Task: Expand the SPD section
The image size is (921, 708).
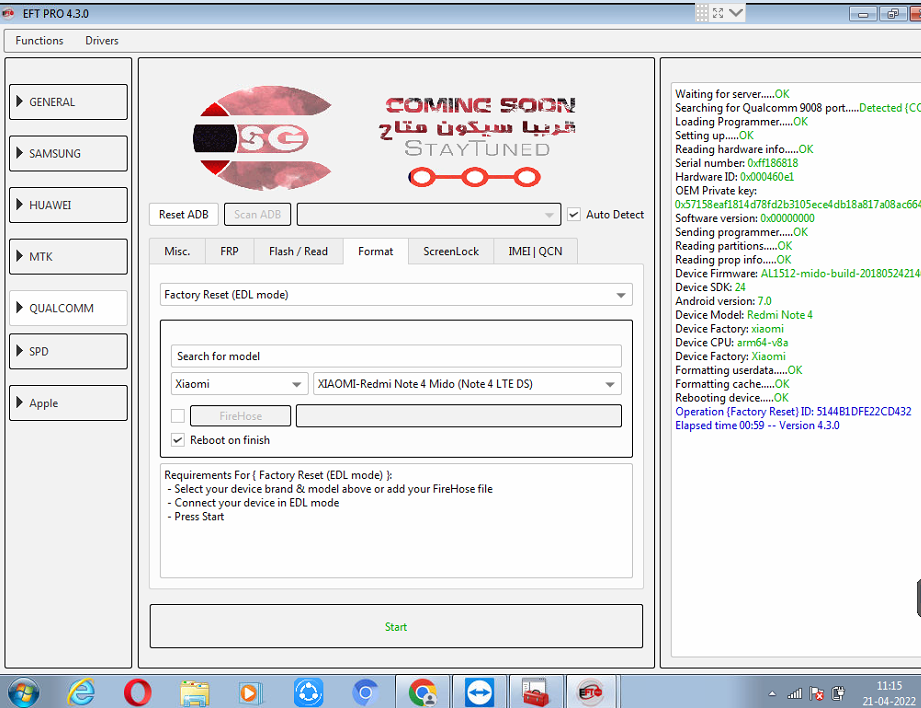Action: coord(68,351)
